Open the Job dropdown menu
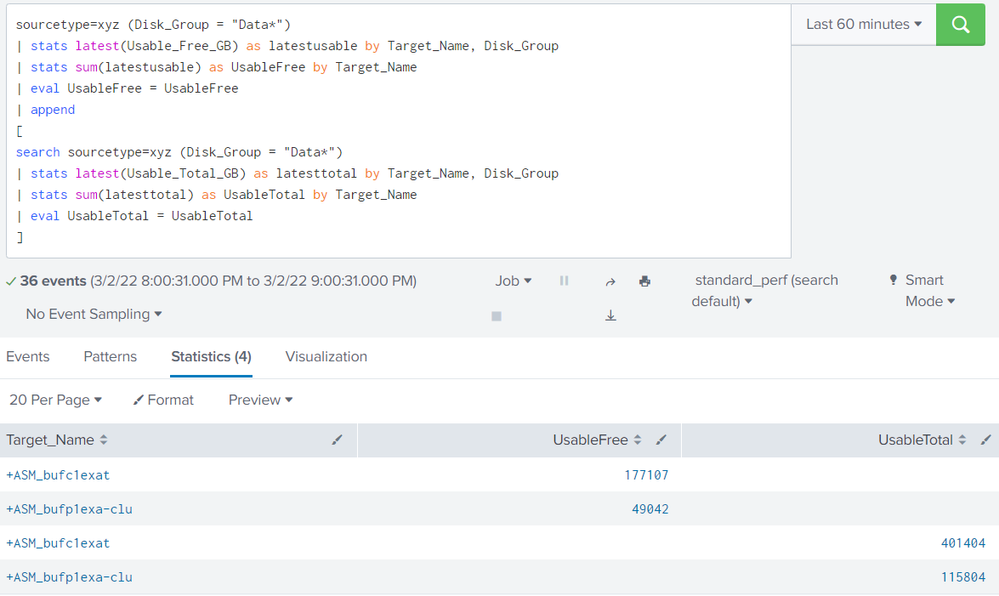Viewport: 999px width, 596px height. click(x=513, y=281)
